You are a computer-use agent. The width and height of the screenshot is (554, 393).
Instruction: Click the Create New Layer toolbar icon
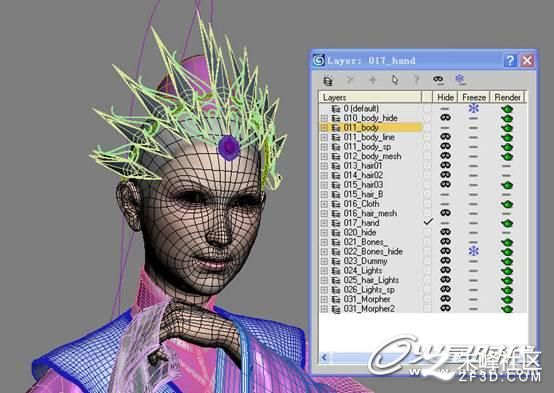pos(328,80)
